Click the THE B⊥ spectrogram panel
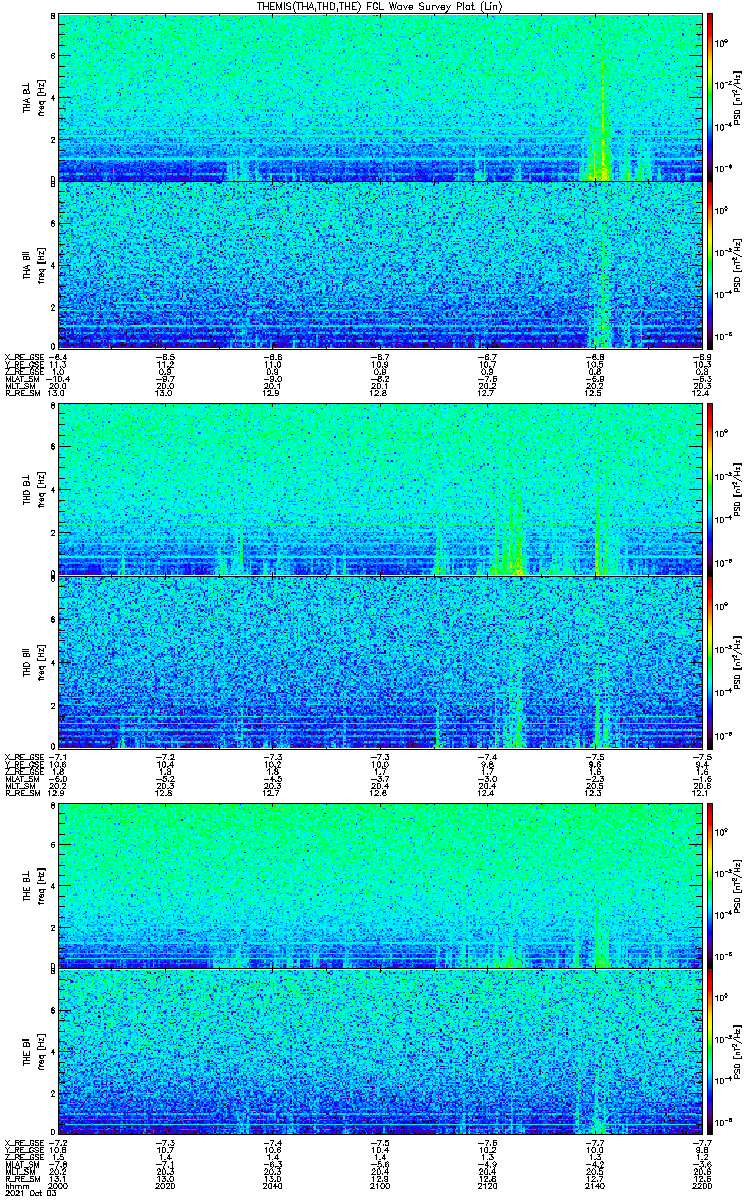The image size is (750, 1200). [x=380, y=885]
